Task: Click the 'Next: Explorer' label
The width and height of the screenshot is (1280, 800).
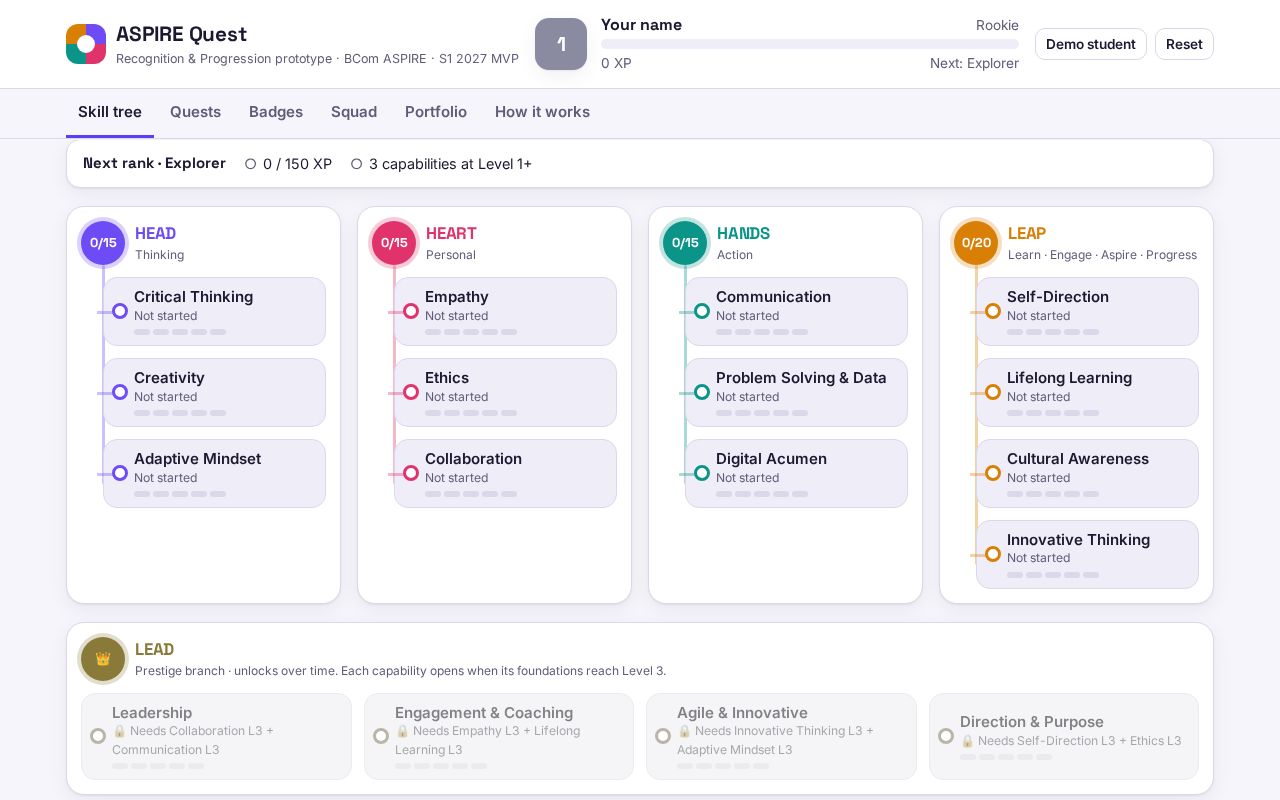Action: (x=974, y=63)
